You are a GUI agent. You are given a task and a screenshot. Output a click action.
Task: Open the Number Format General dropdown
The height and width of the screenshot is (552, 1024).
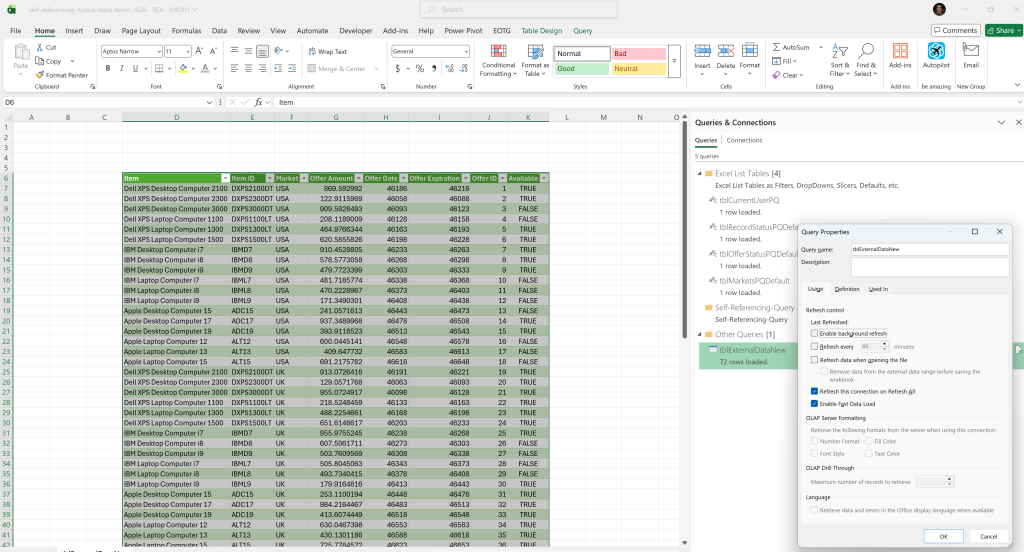click(x=466, y=51)
